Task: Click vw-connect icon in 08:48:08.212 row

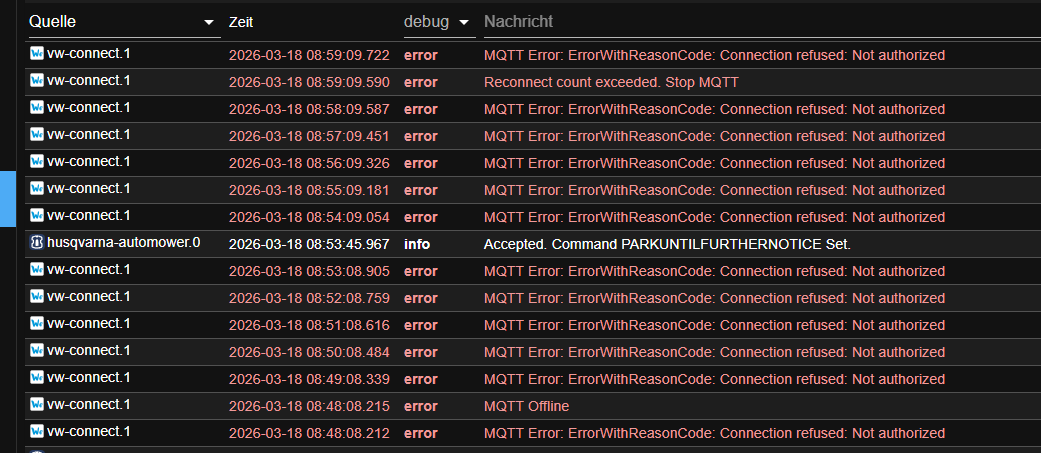Action: tap(37, 431)
